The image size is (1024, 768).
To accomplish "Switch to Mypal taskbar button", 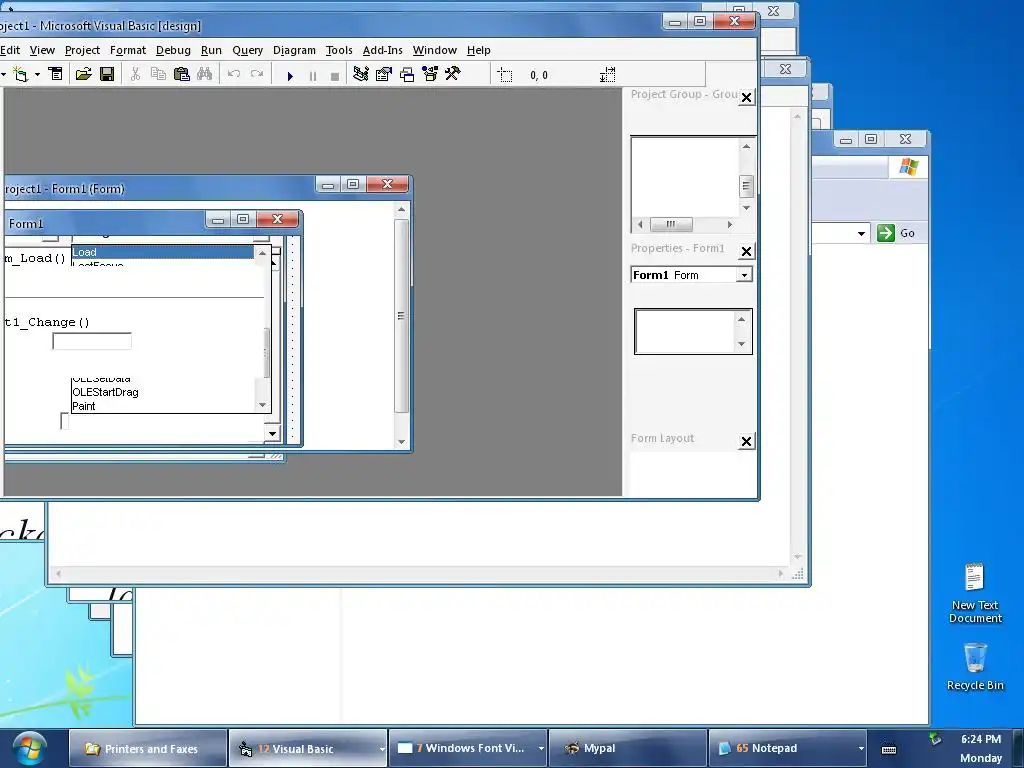I will coord(628,748).
